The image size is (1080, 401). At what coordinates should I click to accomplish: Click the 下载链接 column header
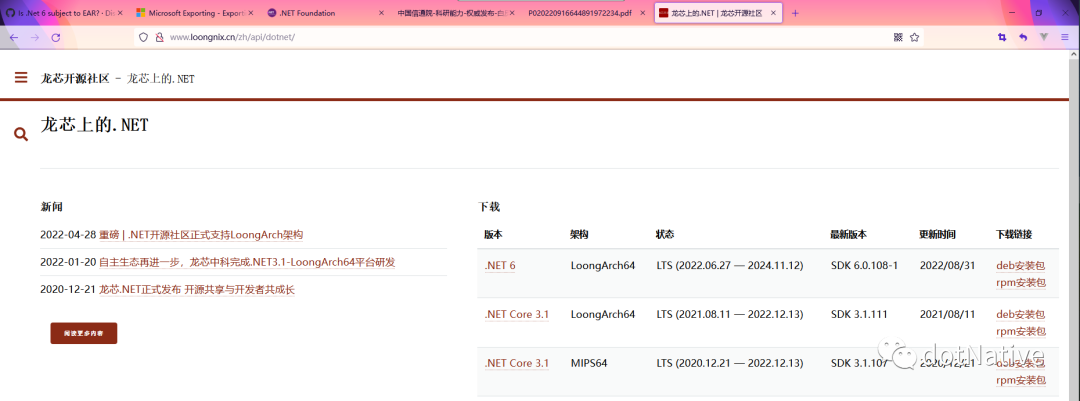1015,235
